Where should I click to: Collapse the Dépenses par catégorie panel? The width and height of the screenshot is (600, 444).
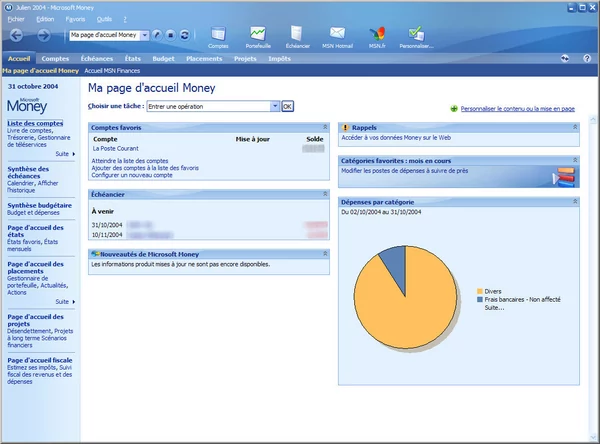pos(575,201)
